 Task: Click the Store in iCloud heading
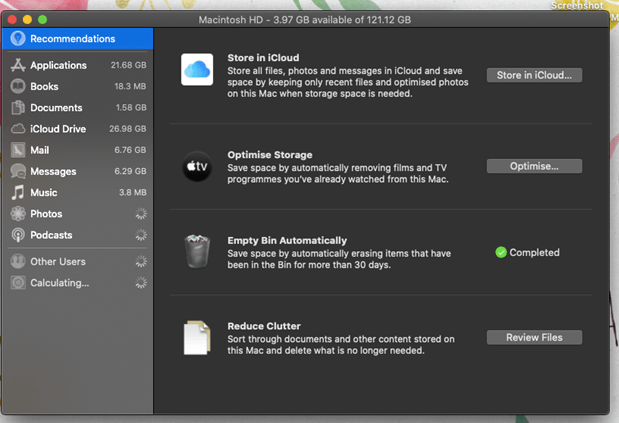(263, 58)
